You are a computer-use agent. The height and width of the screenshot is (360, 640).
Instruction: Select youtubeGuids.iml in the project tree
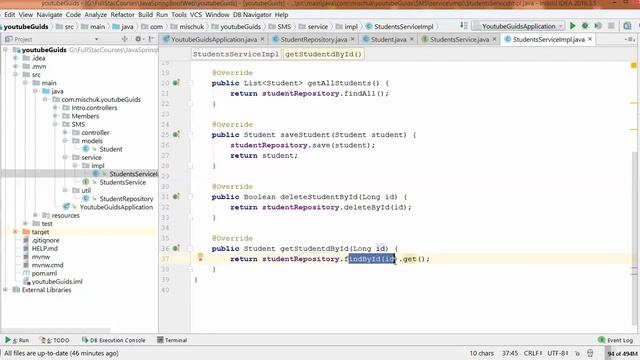coord(57,282)
